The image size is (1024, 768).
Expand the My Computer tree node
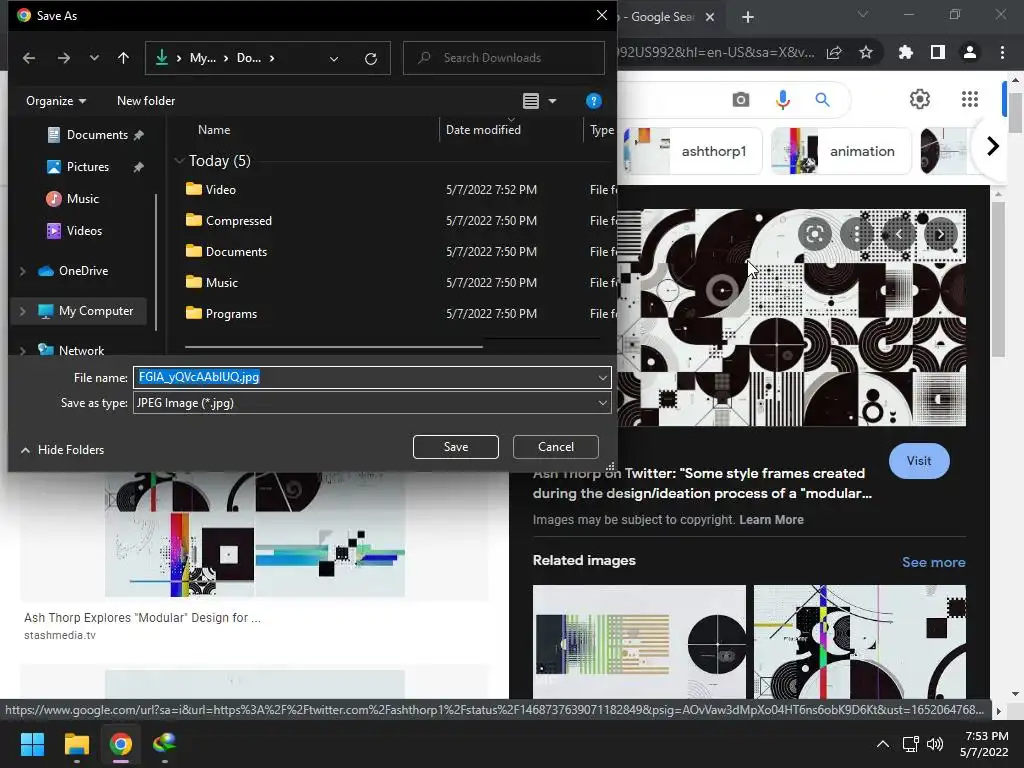pos(23,311)
